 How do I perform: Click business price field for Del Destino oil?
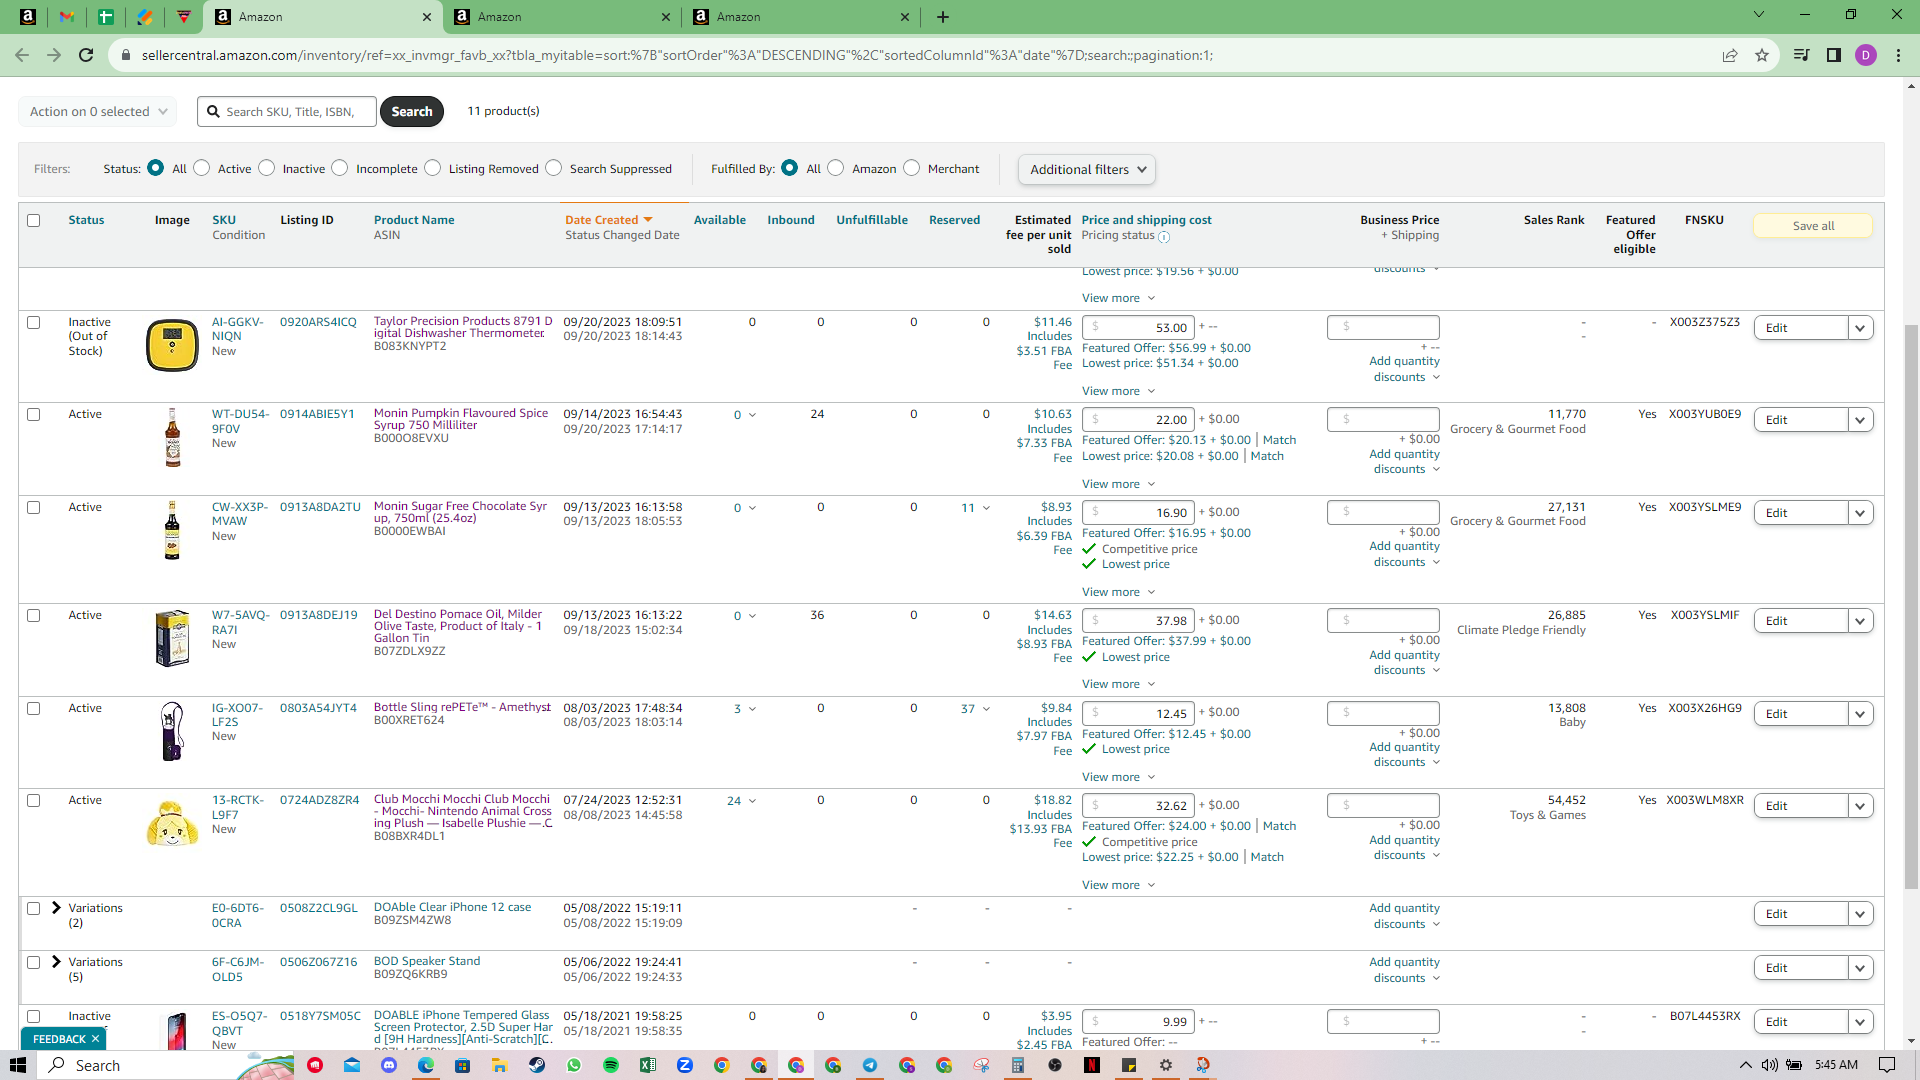[x=1383, y=620]
